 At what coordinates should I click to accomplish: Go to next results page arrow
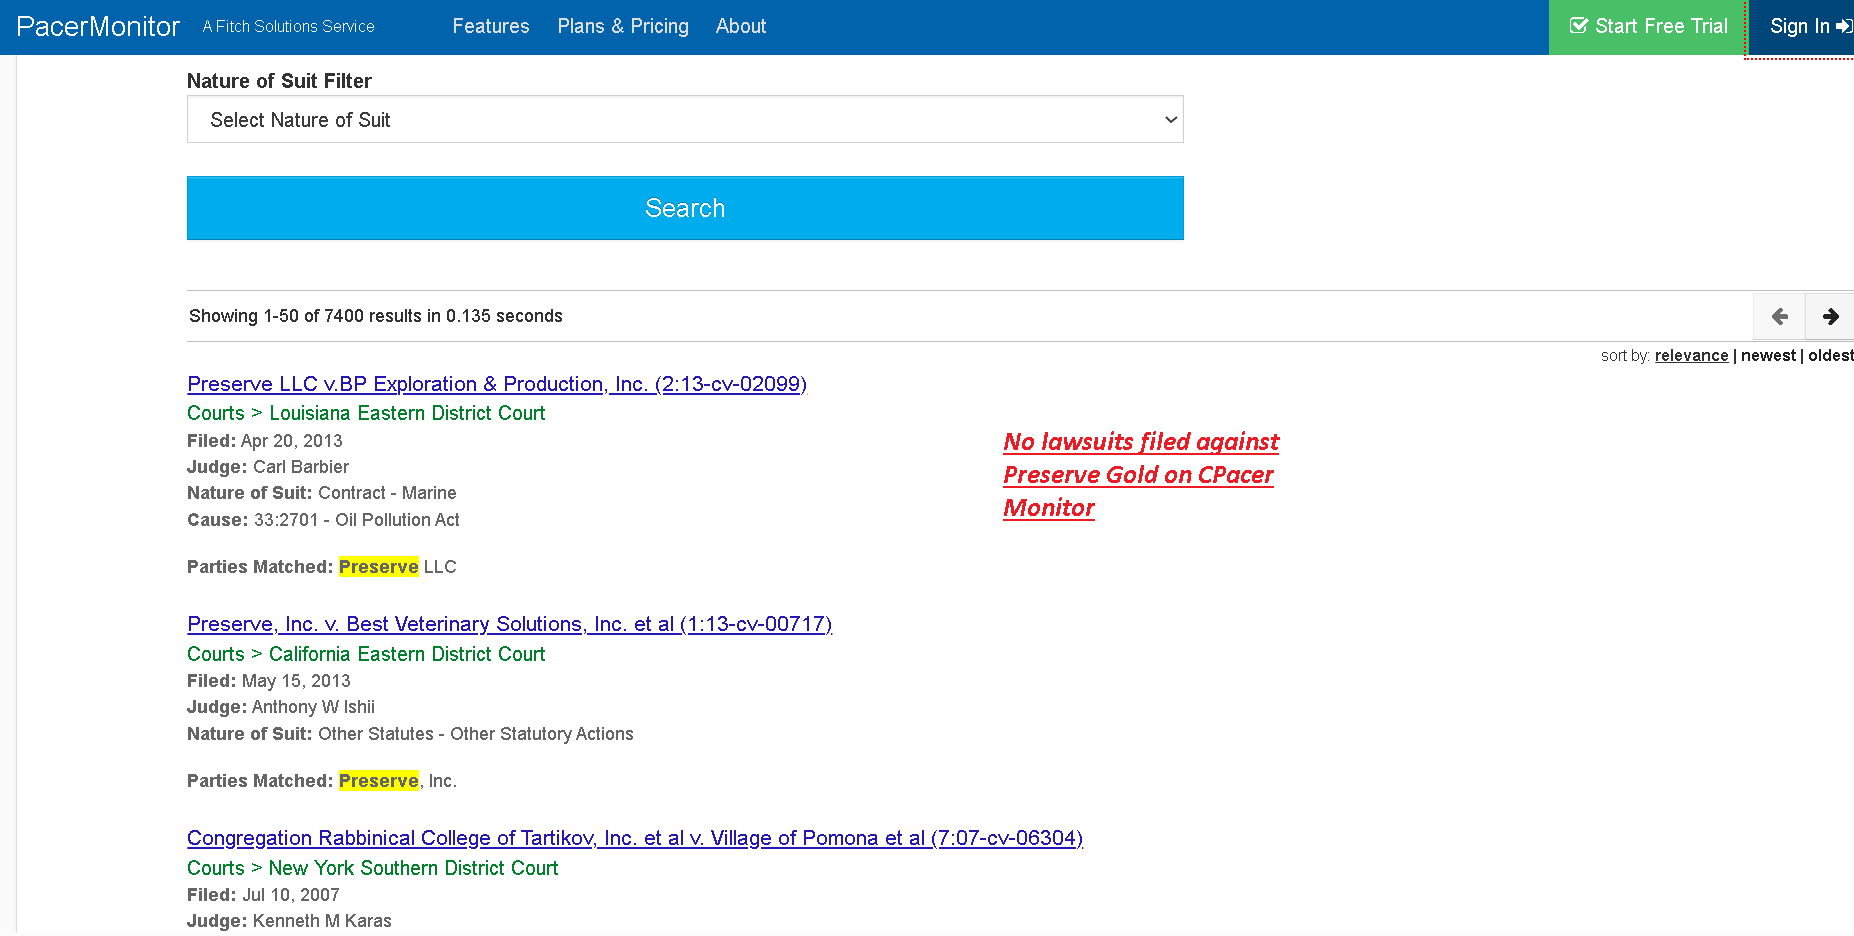coord(1830,316)
